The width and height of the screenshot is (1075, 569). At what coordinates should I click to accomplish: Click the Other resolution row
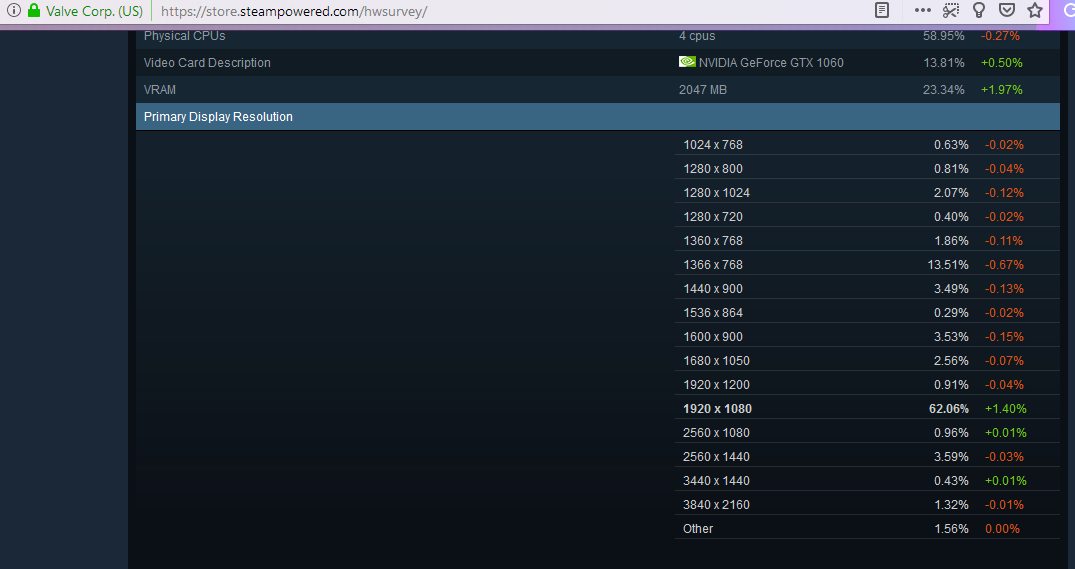click(698, 529)
